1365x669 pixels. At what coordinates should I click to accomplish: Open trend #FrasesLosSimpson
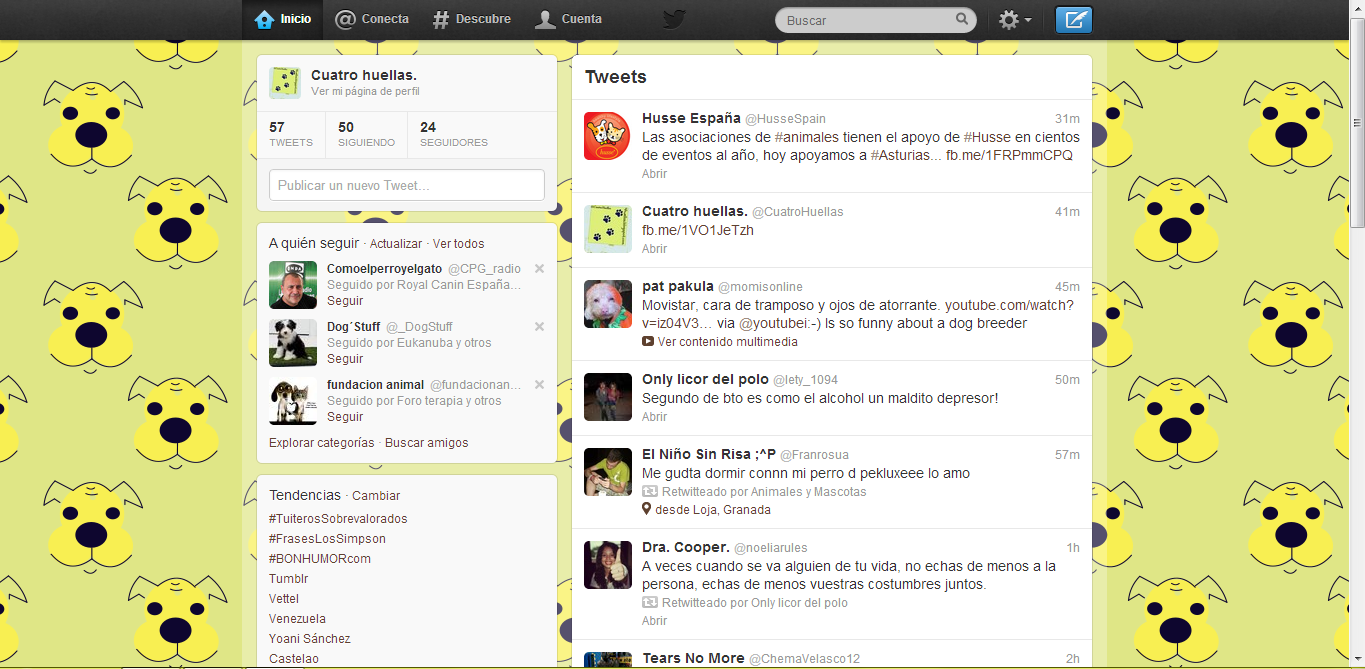327,539
